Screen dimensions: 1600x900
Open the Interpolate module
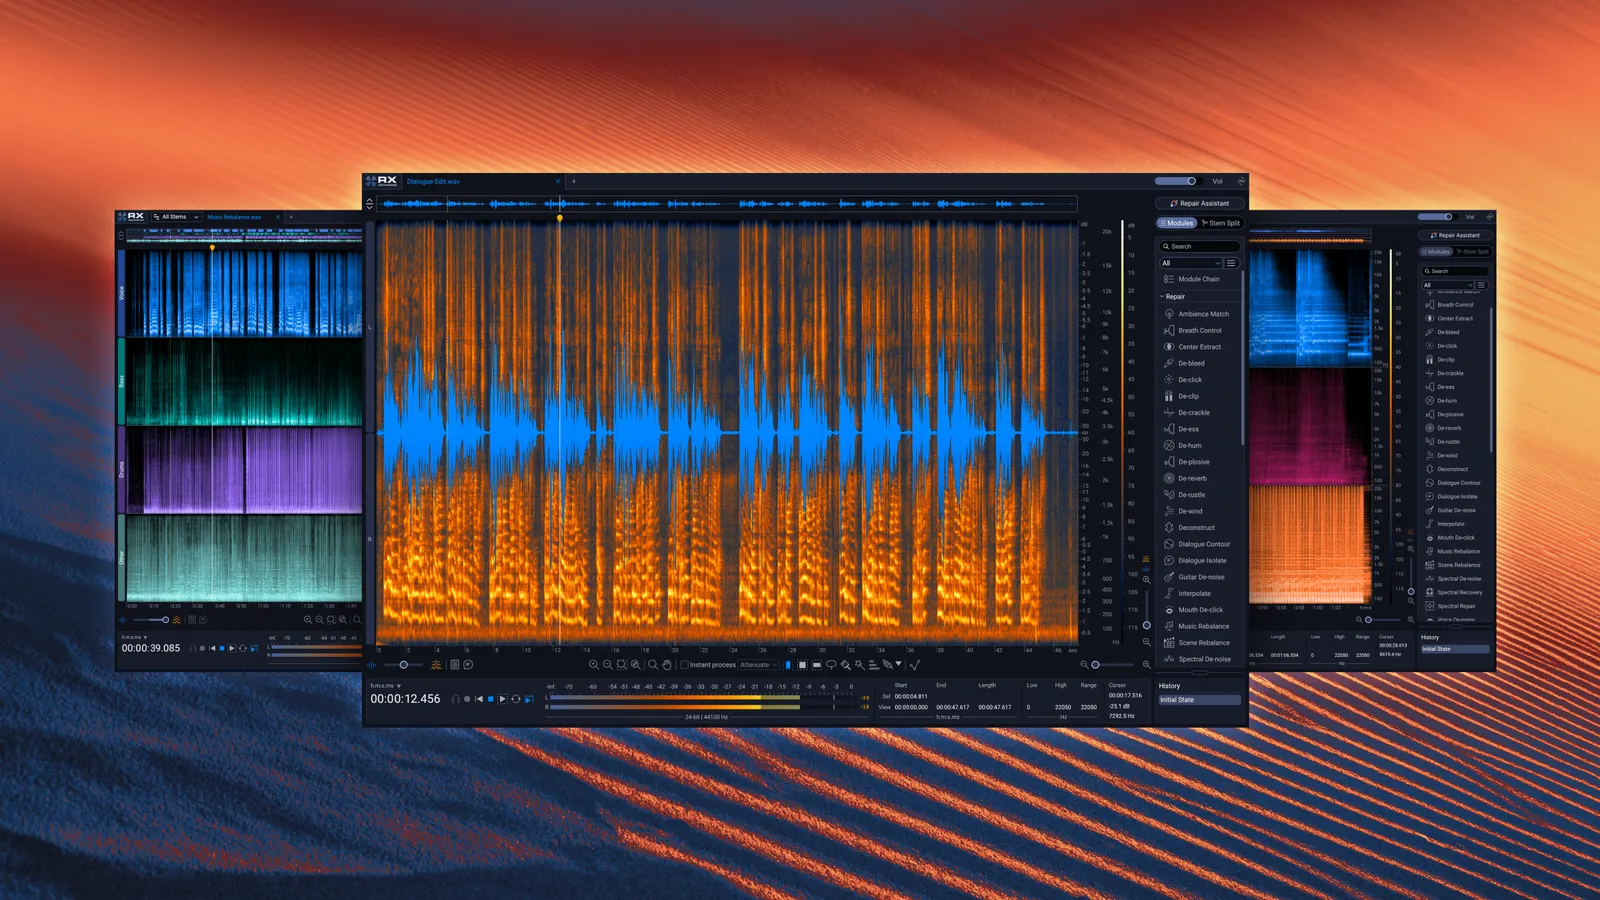(1188, 593)
